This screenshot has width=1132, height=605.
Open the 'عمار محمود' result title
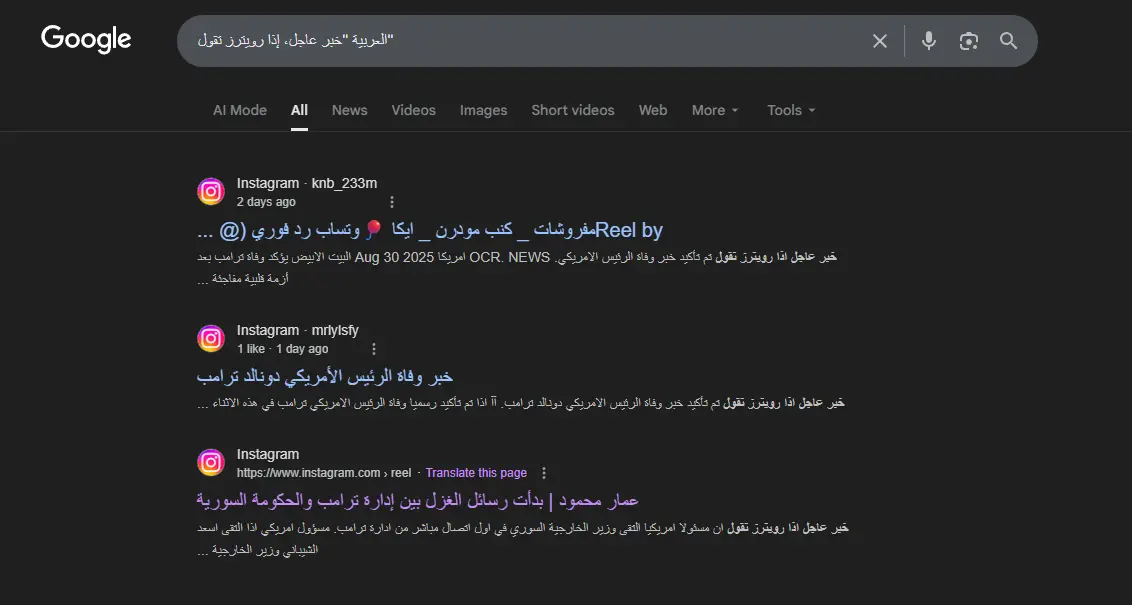tap(417, 500)
